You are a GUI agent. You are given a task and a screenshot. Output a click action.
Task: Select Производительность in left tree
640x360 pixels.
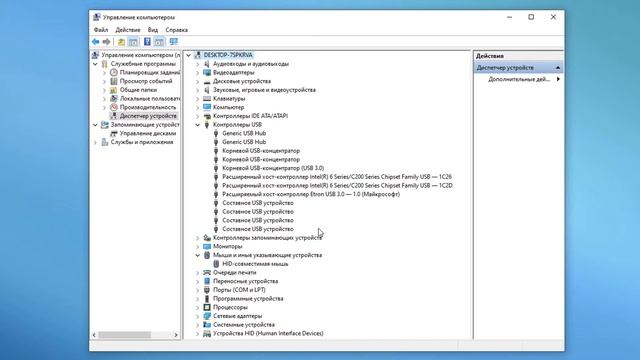click(x=148, y=107)
